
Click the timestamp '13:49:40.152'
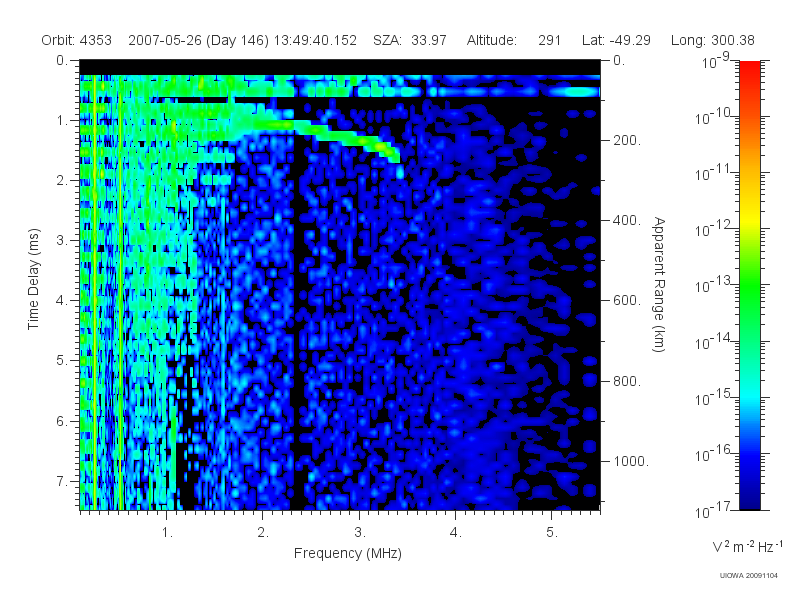[x=315, y=40]
